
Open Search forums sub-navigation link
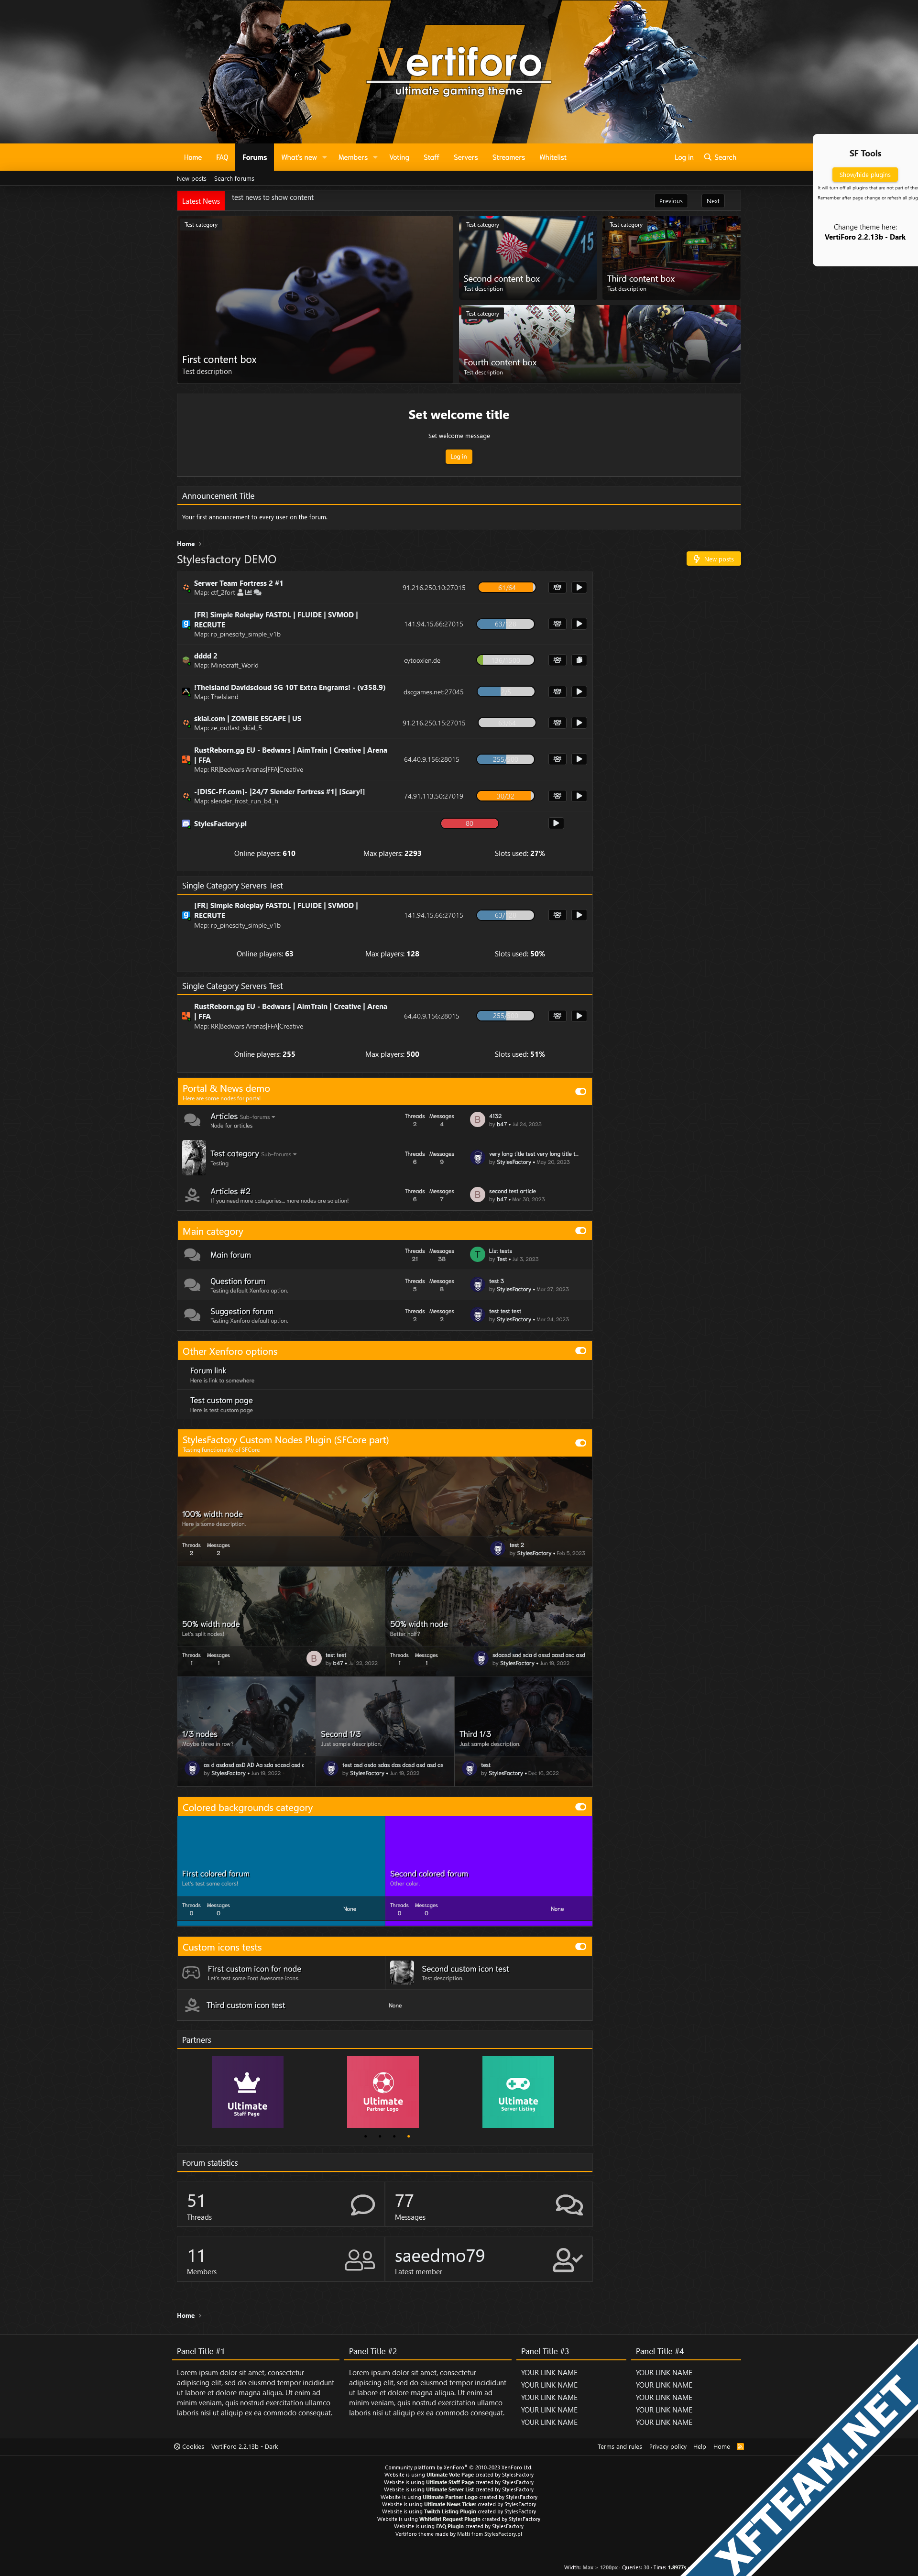click(x=234, y=179)
